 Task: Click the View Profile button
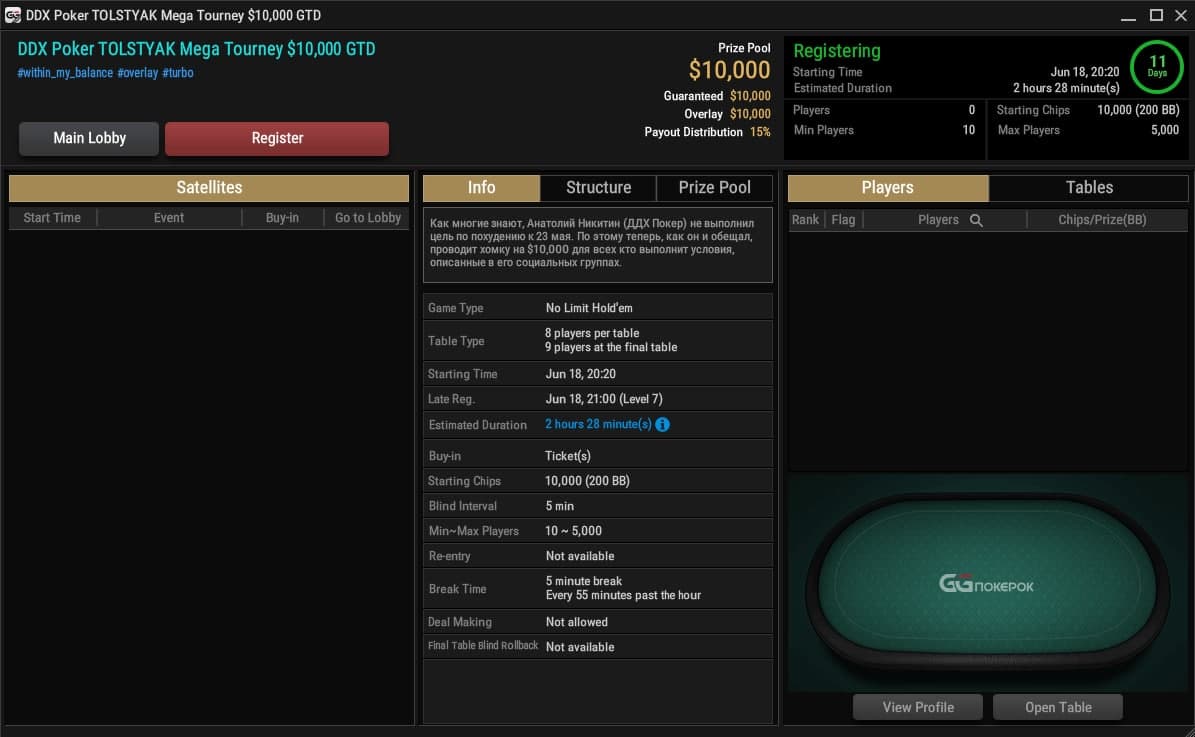918,707
